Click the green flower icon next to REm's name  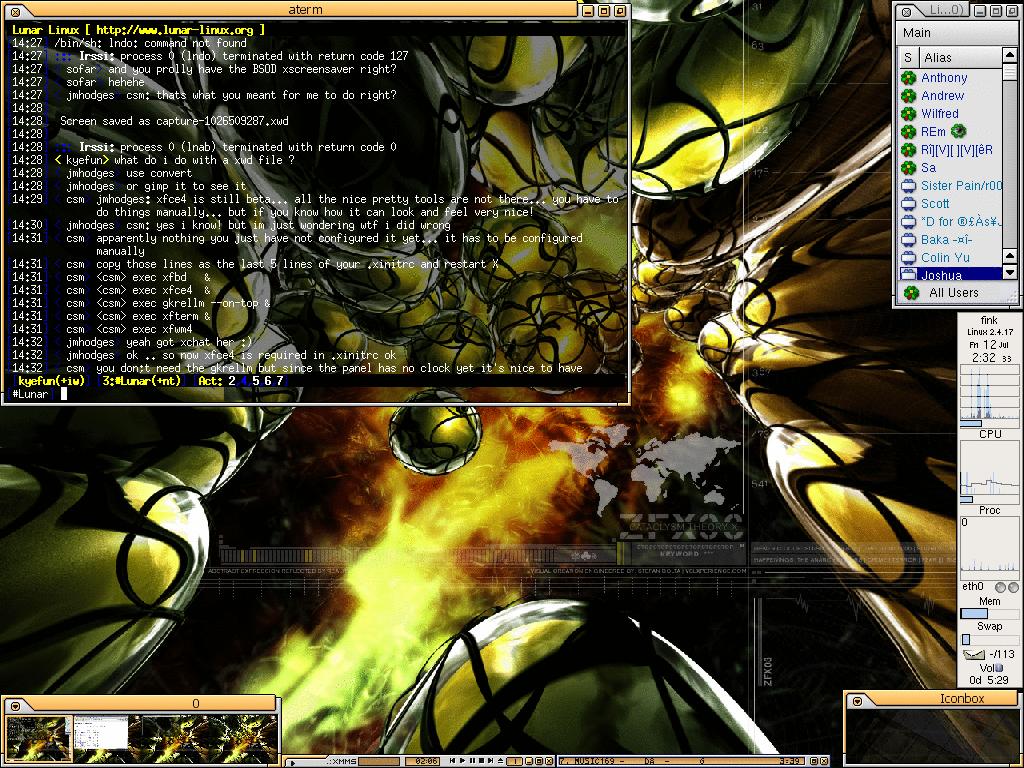[957, 132]
